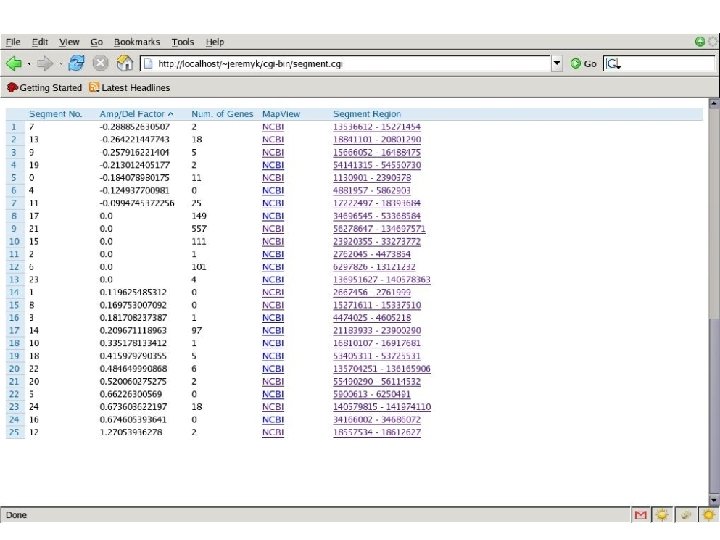Viewport: 720px width, 540px height.
Task: Open Forward button history dropdown arrow
Action: [60, 64]
